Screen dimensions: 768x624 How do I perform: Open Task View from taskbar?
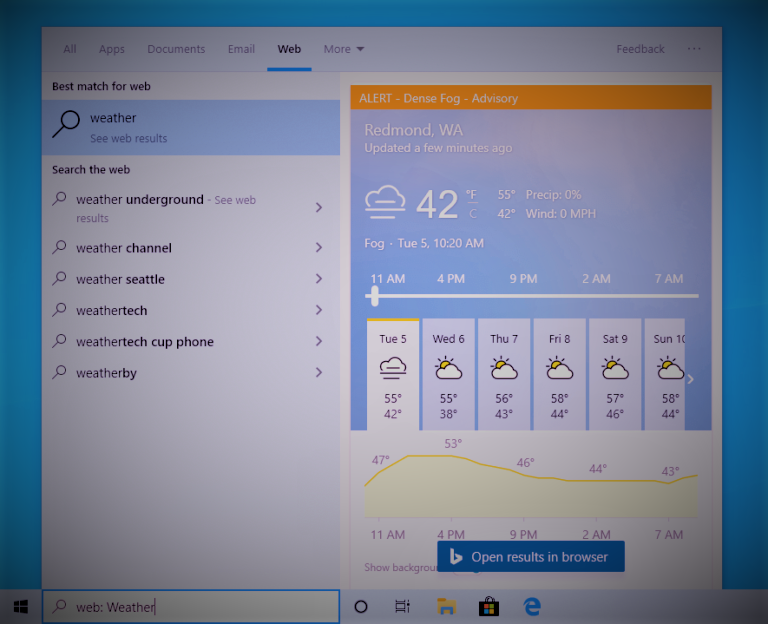tap(402, 607)
